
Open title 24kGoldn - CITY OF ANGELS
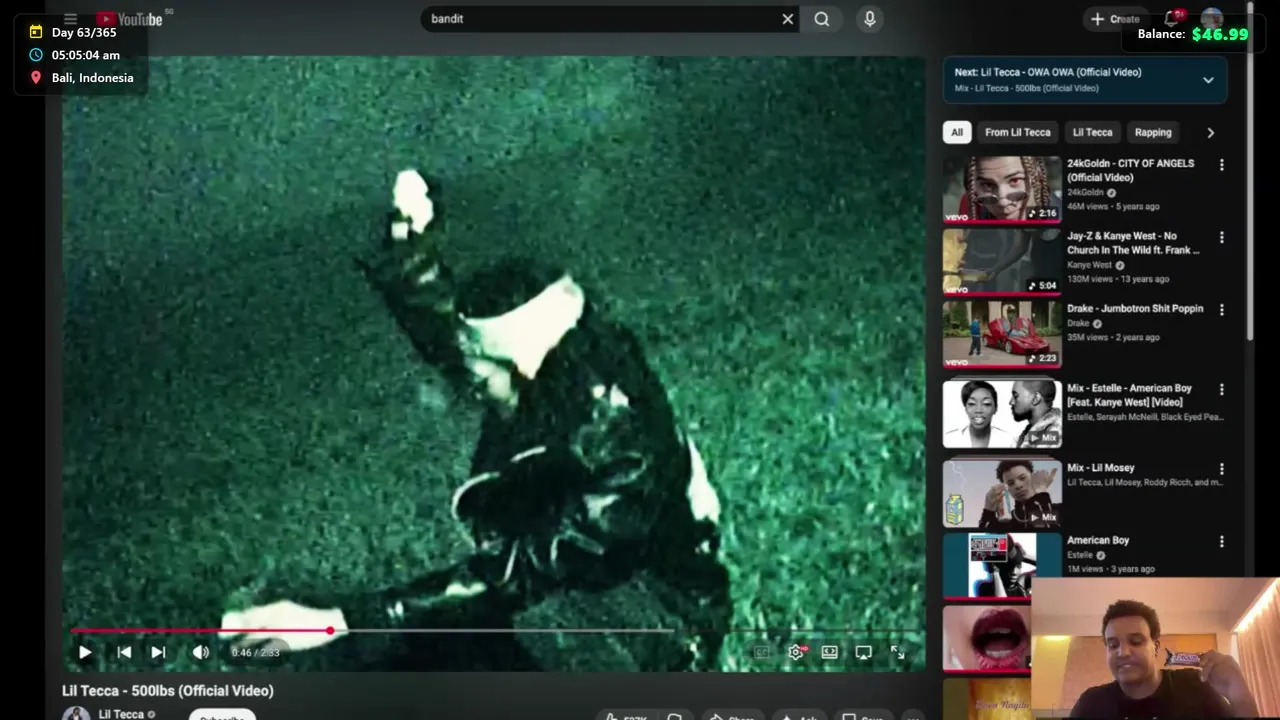click(x=1130, y=170)
